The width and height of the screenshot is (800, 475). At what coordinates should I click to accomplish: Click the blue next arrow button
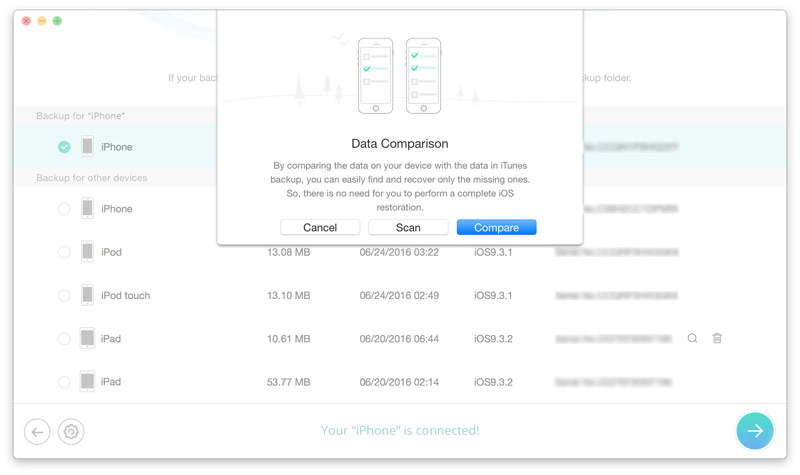click(755, 431)
